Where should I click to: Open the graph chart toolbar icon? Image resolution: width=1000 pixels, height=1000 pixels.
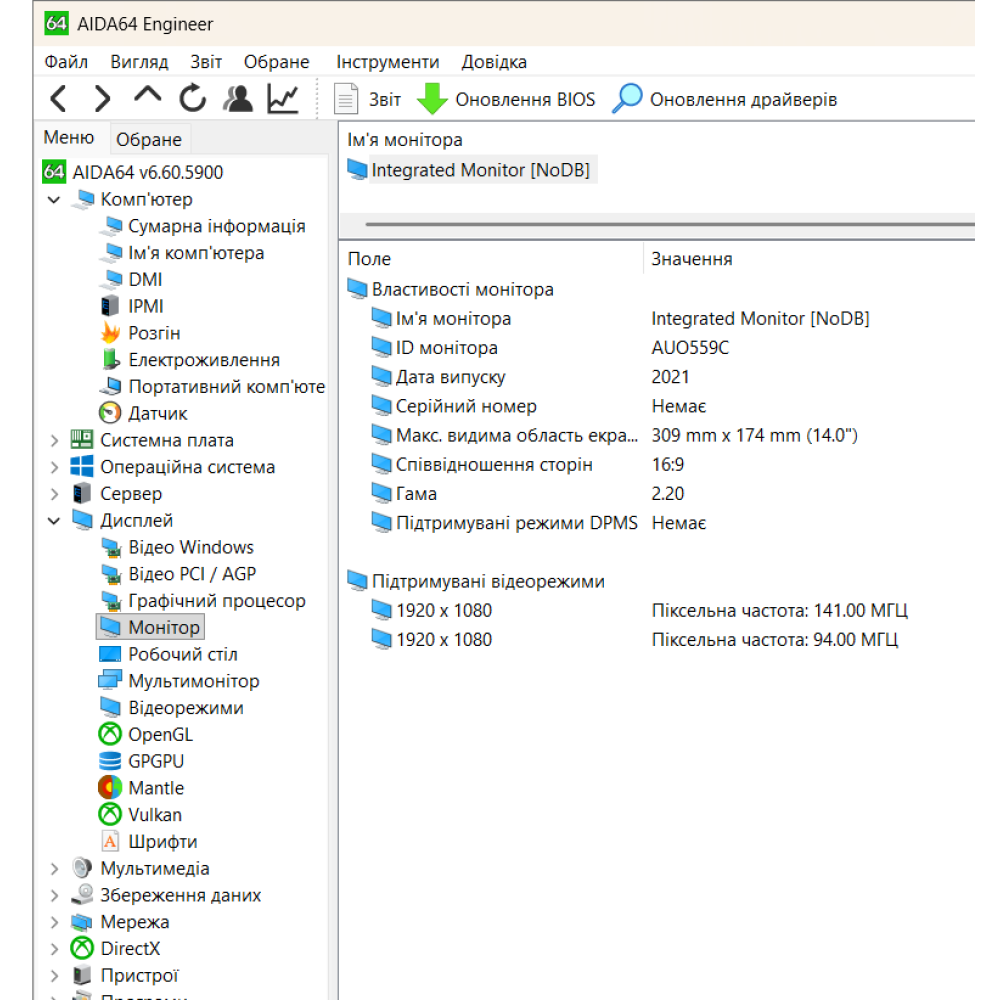[283, 99]
